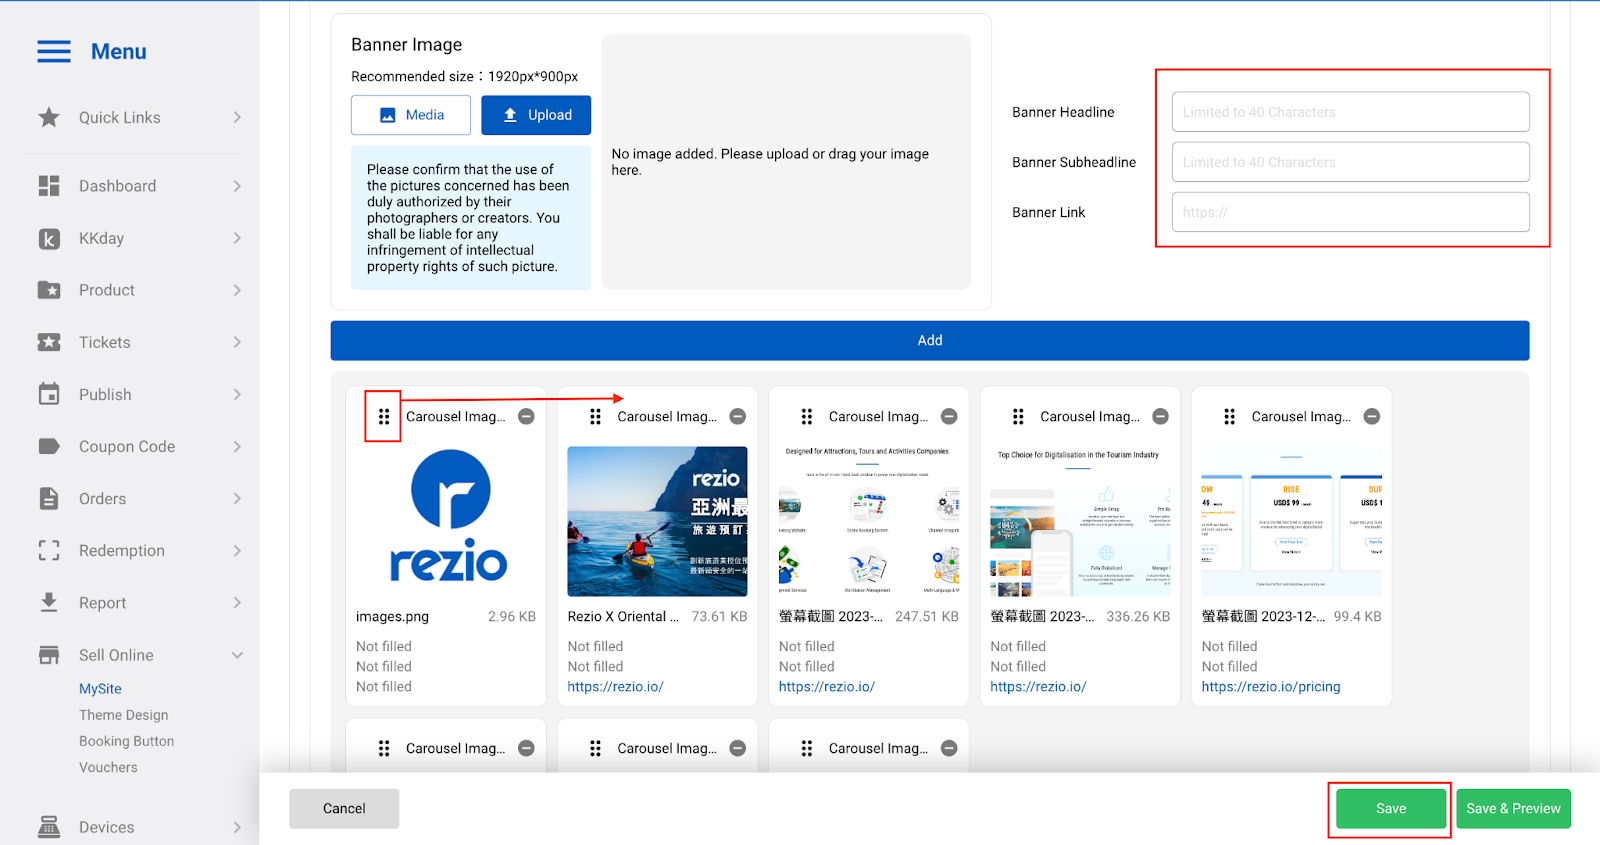Open the Orders document icon
This screenshot has width=1600, height=845.
point(49,498)
